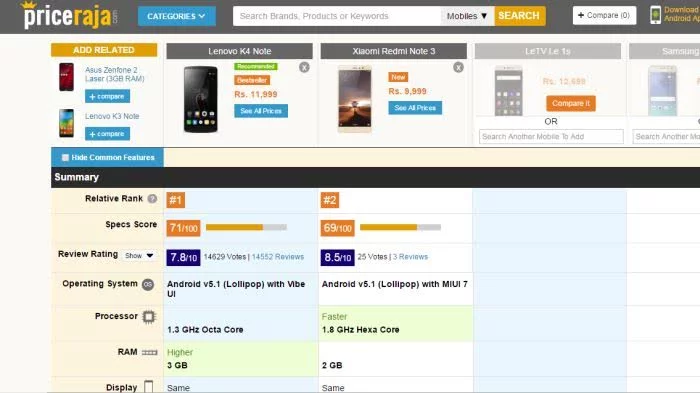Remove Lenovo K4 Note with the X icon
Screen dimensions: 700x393
(304, 67)
